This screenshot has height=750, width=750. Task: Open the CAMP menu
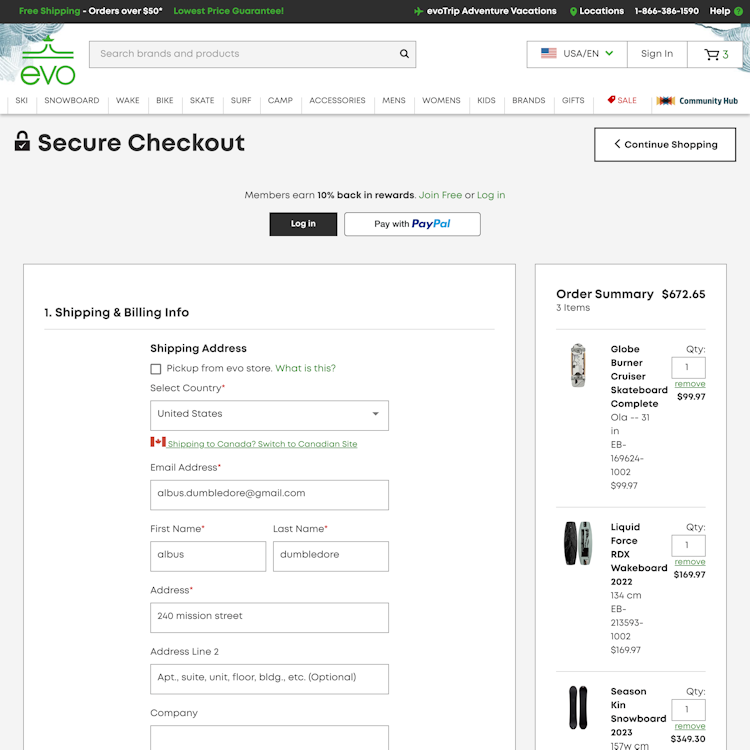coord(280,100)
